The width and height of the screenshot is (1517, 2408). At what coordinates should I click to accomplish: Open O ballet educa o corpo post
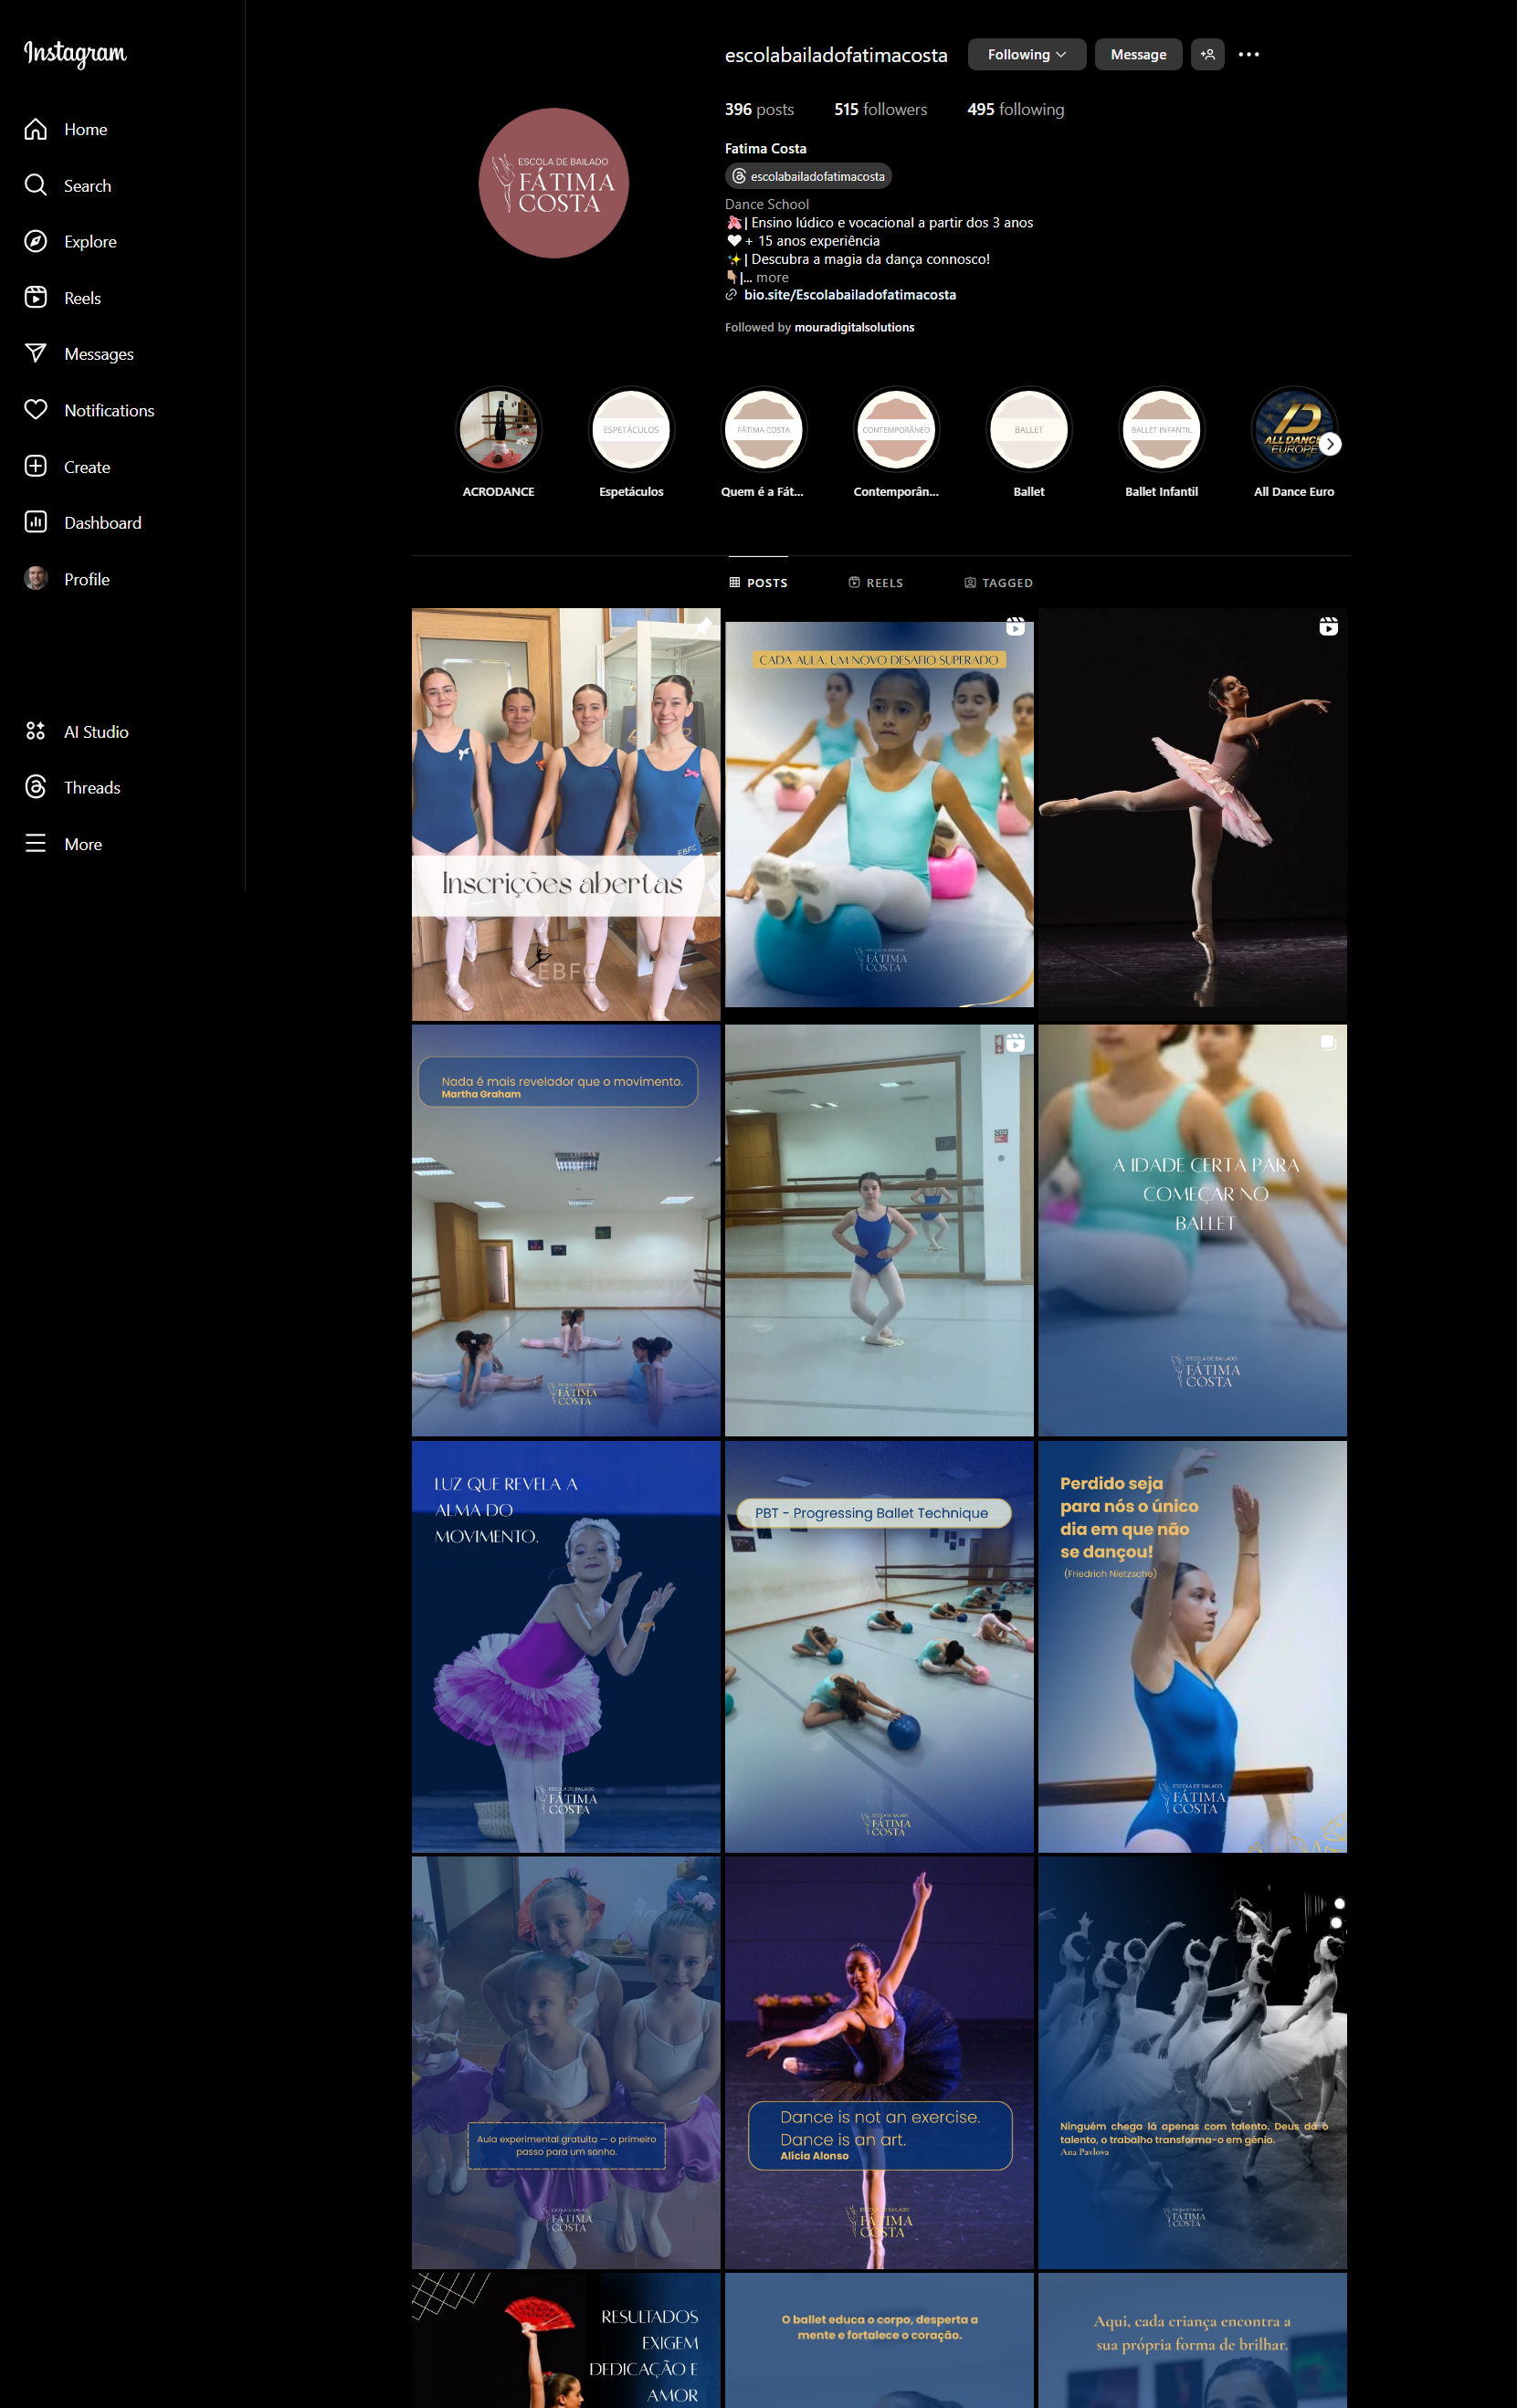tap(879, 2340)
